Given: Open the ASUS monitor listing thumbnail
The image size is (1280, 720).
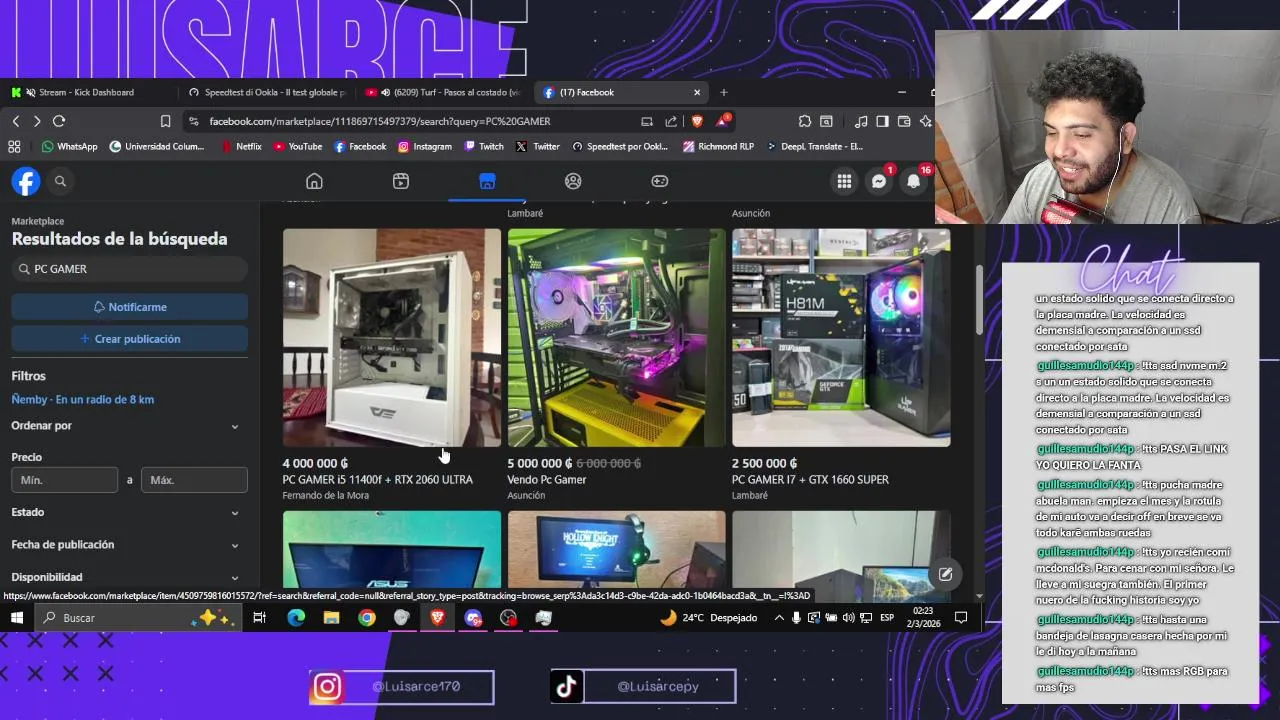Looking at the screenshot, I should 392,549.
